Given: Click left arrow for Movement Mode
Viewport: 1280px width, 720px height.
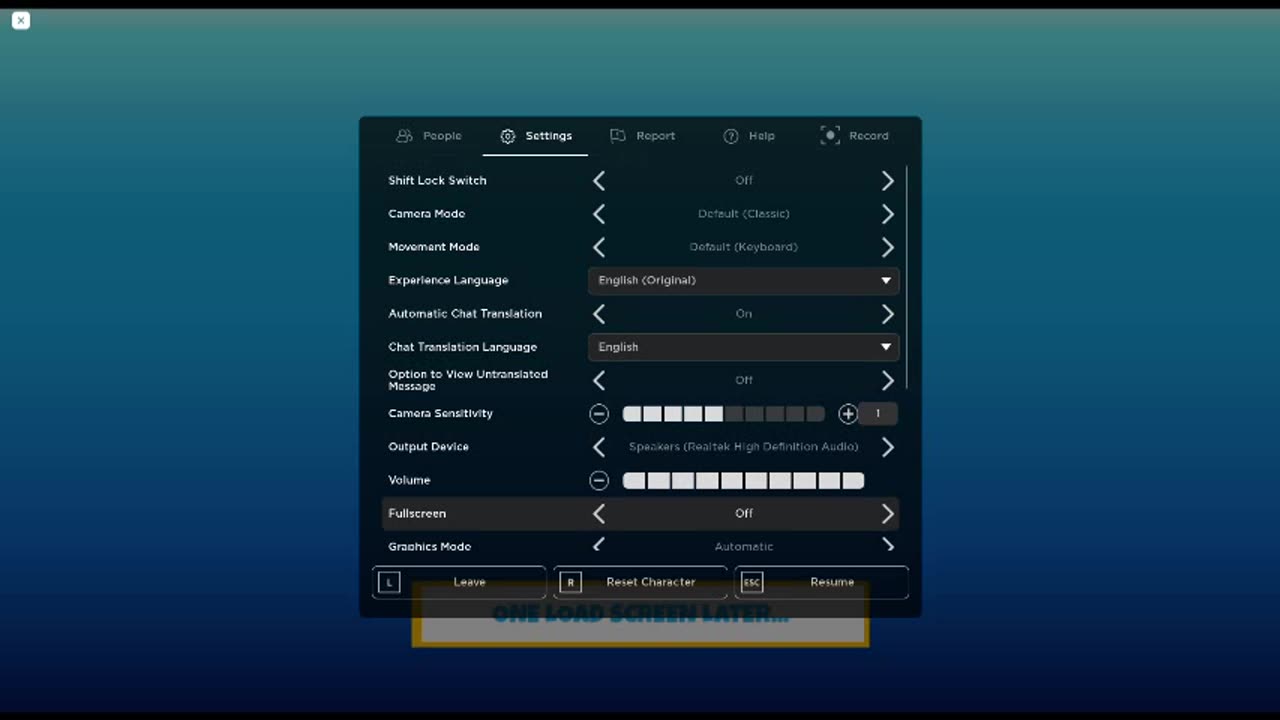Looking at the screenshot, I should (x=599, y=247).
